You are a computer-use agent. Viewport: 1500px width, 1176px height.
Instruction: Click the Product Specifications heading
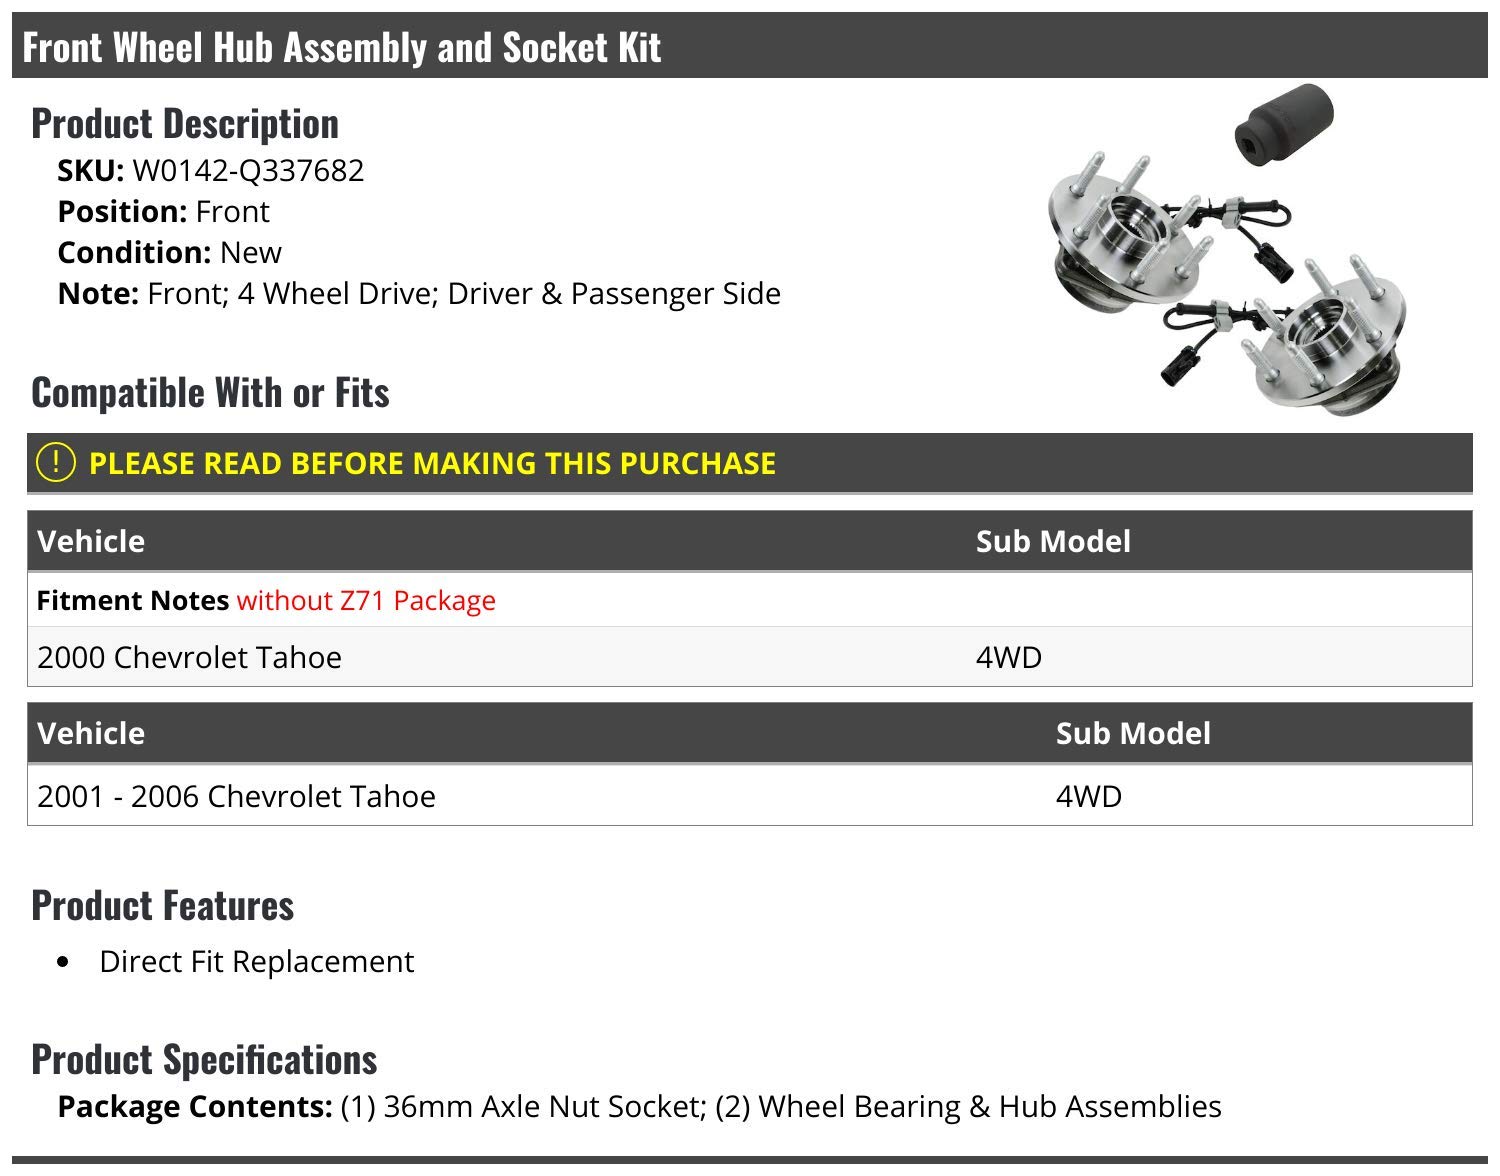(x=204, y=1059)
